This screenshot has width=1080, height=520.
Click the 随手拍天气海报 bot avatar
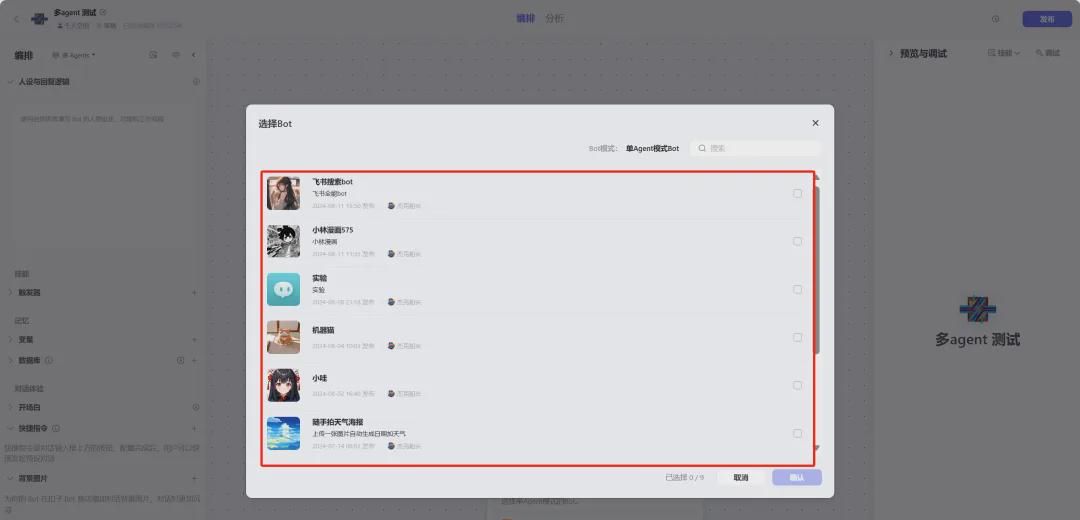tap(283, 433)
